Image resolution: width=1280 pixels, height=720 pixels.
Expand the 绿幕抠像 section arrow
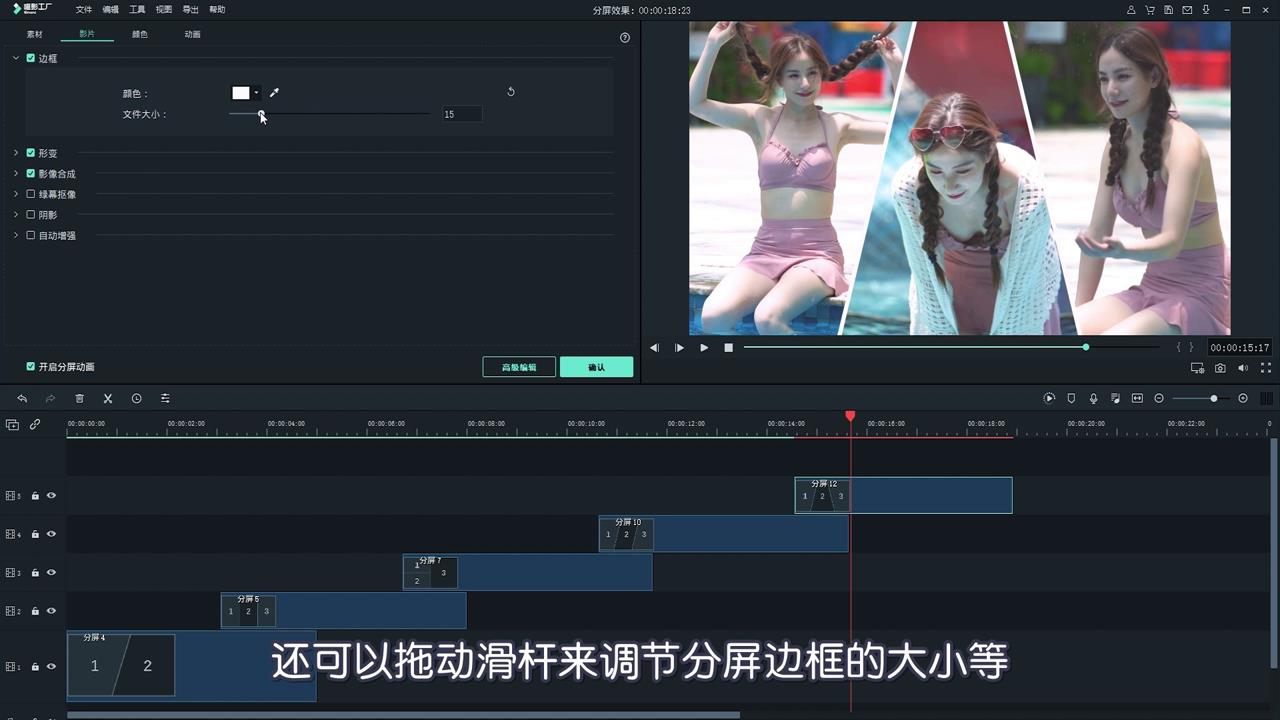pyautogui.click(x=16, y=194)
